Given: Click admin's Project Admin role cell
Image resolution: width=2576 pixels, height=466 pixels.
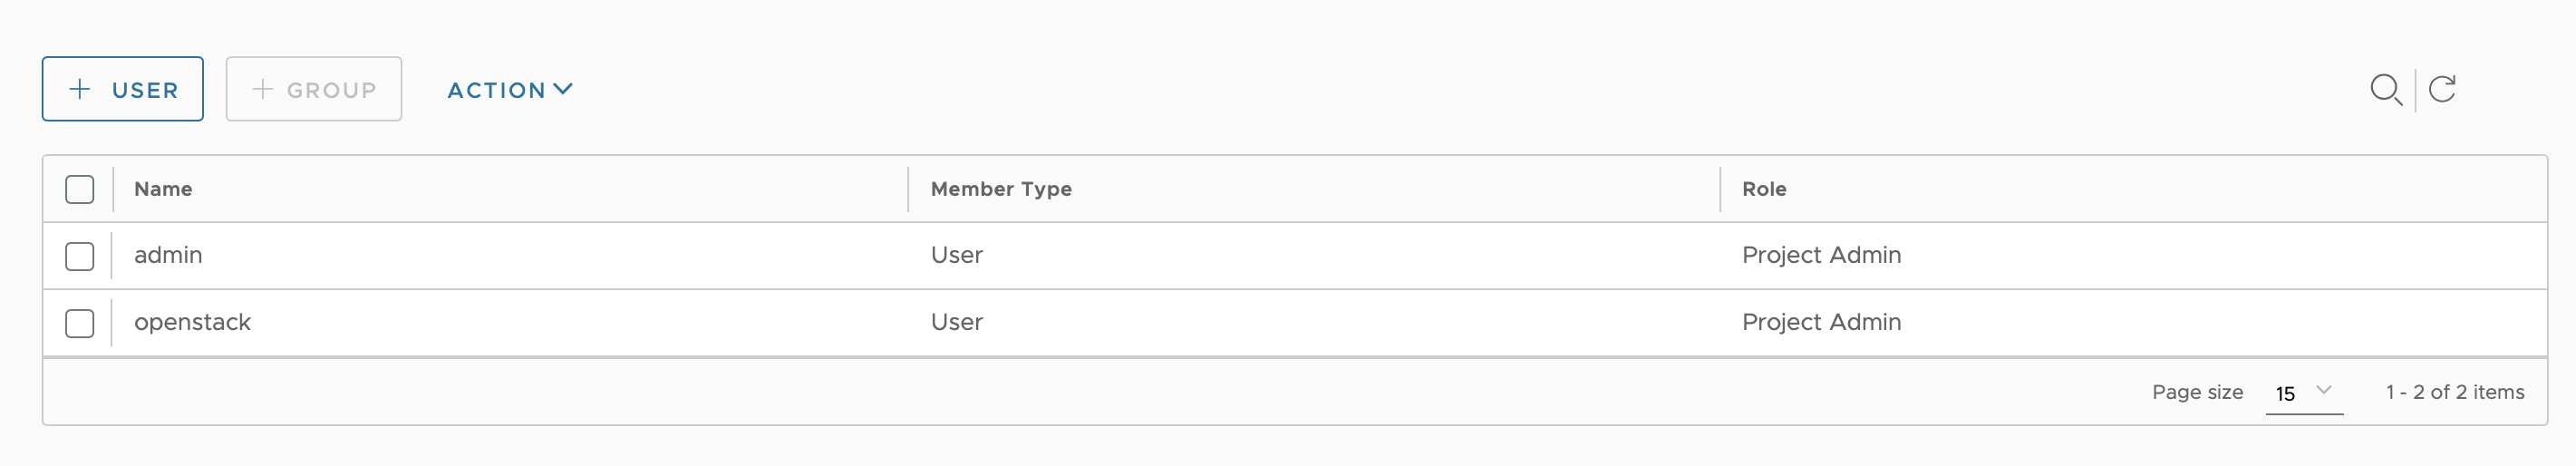Looking at the screenshot, I should [1821, 255].
